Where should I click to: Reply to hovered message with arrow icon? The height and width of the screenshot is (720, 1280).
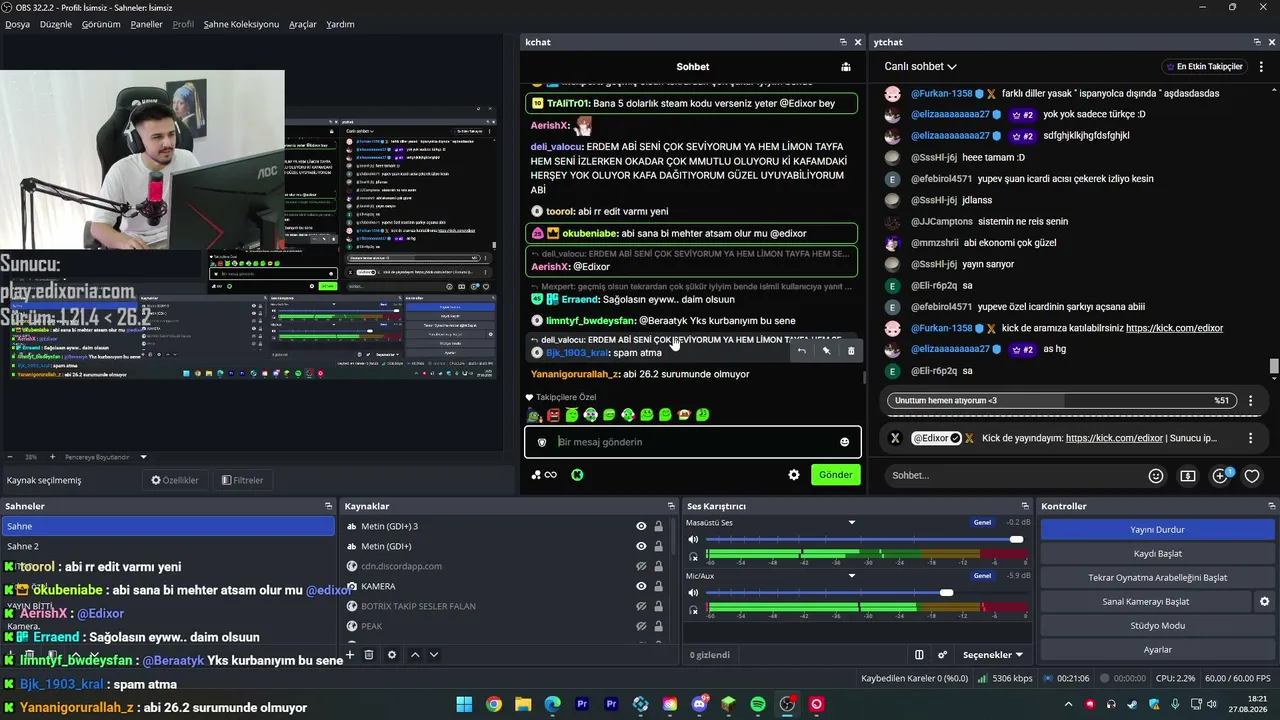pyautogui.click(x=801, y=351)
